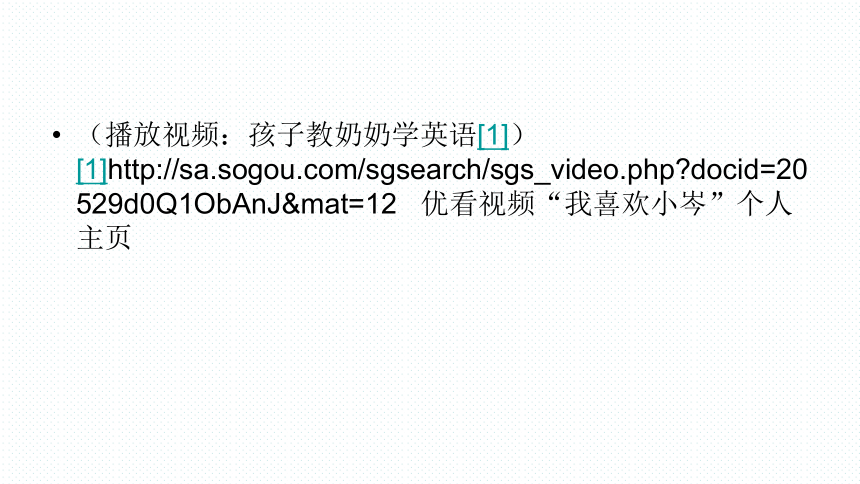Click the opening parenthesis before 播放
860x484 pixels.
pyautogui.click(x=94, y=135)
